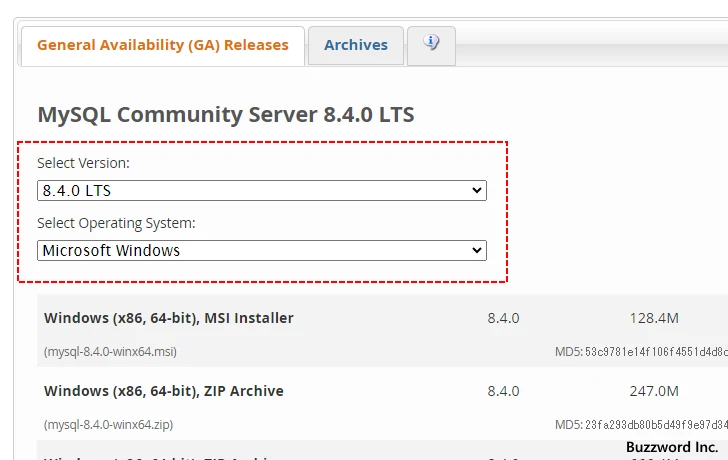Click the Select Operating System label
Image resolution: width=728 pixels, height=460 pixels.
click(116, 223)
